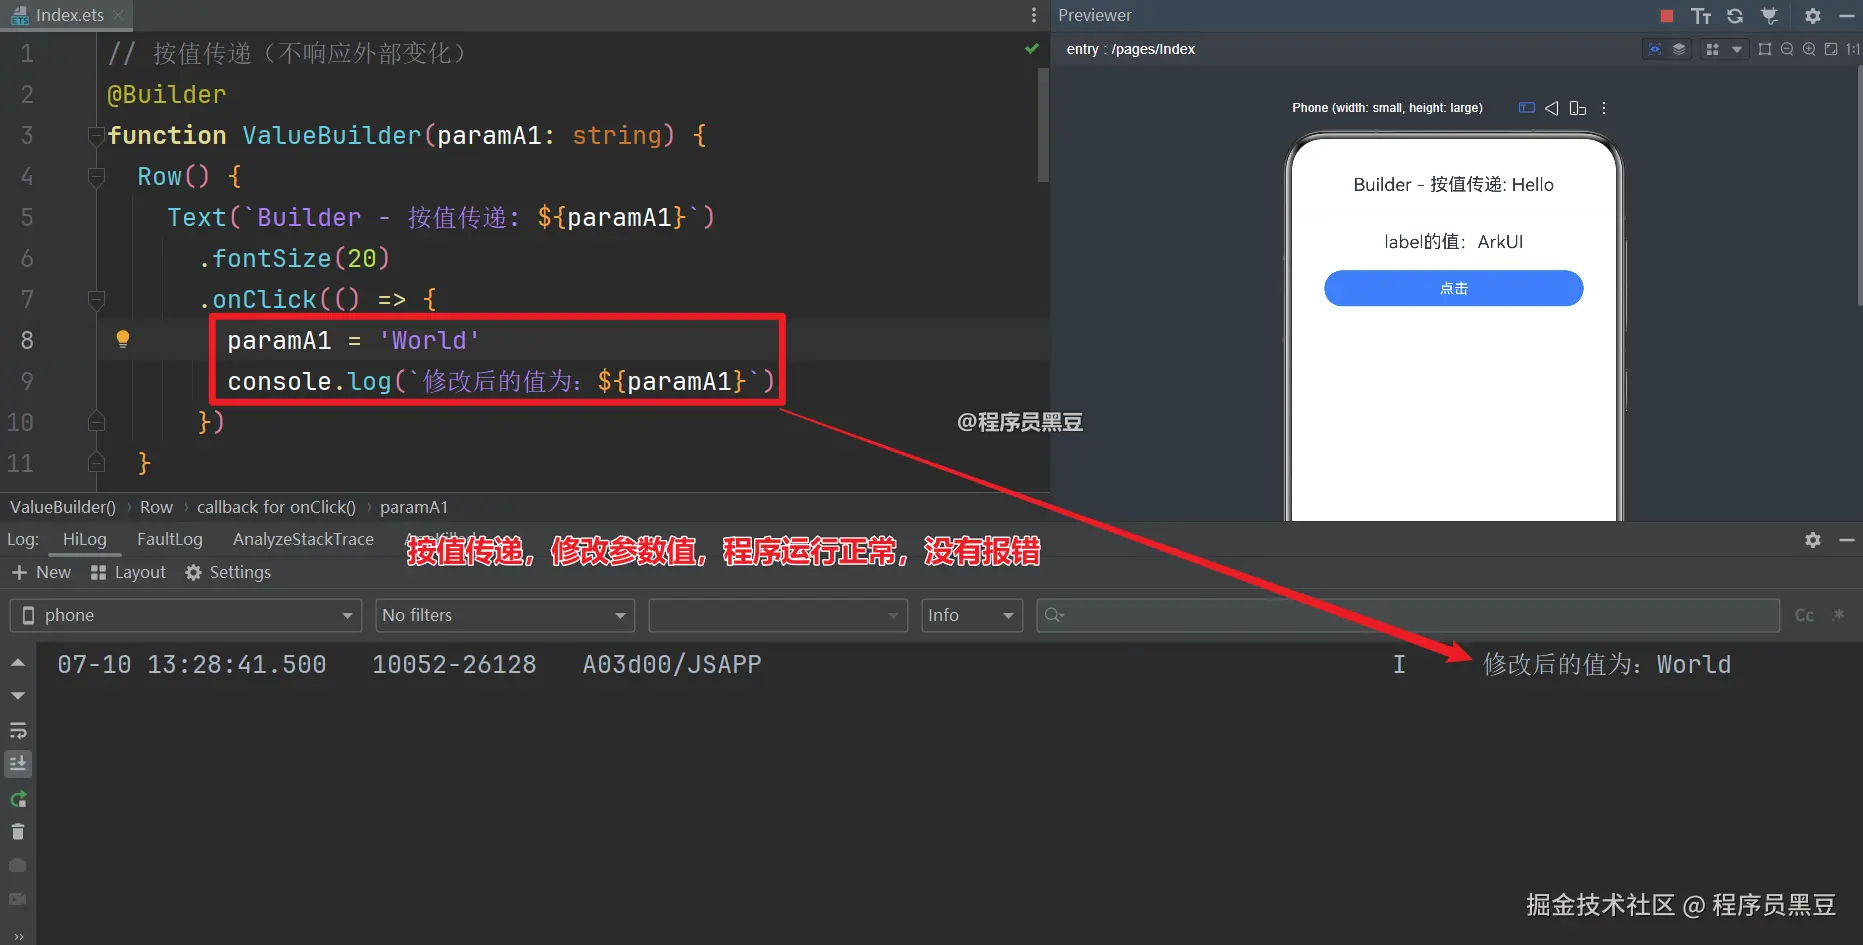The image size is (1863, 945).
Task: Rotate the preview device orientation
Action: 1578,108
